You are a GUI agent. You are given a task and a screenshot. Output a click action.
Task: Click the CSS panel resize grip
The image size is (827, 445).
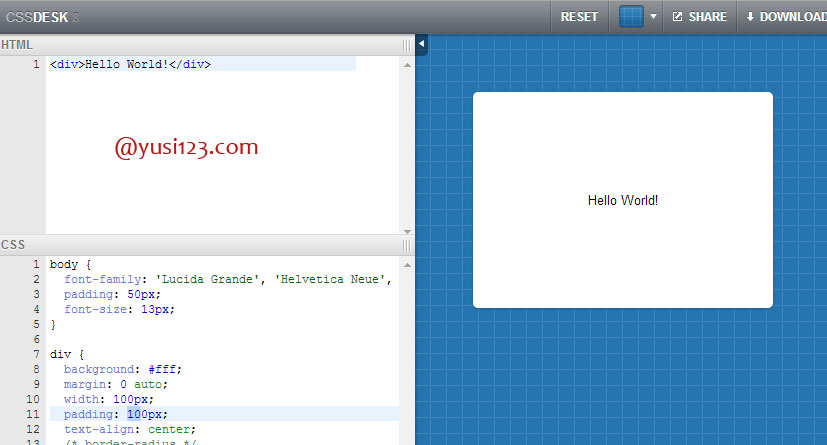pos(406,245)
